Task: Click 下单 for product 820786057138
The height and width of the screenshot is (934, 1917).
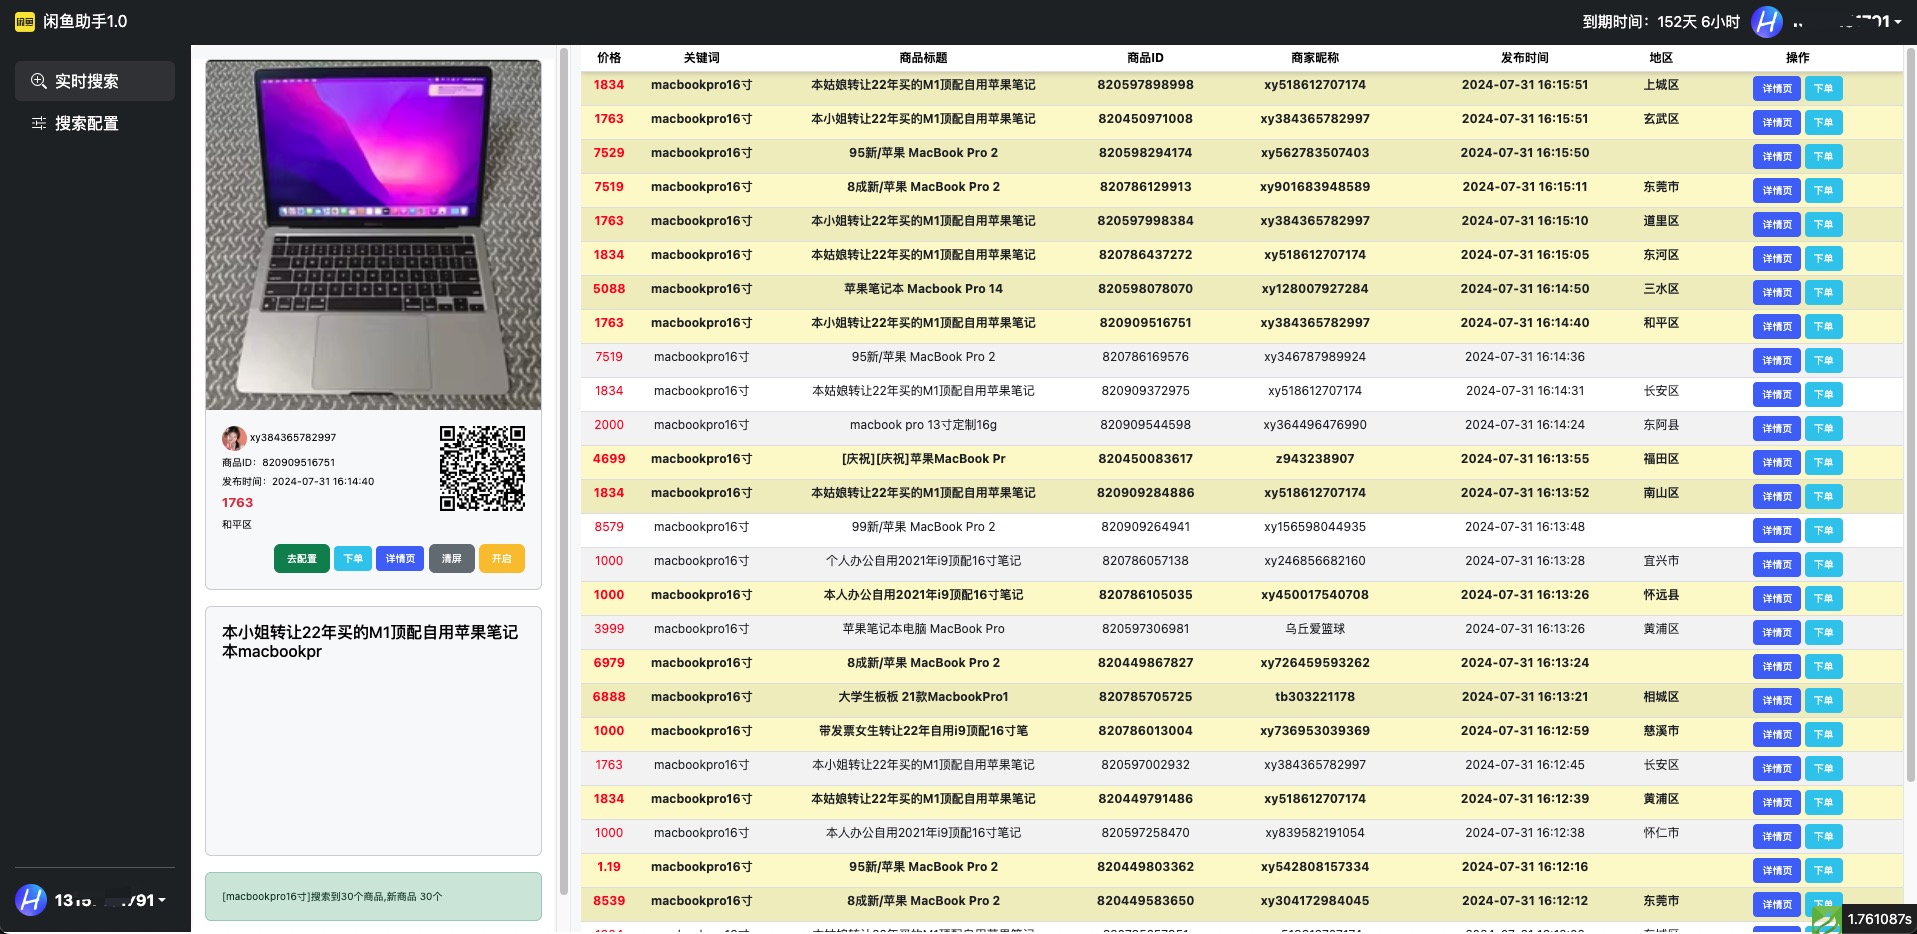Action: click(x=1824, y=565)
